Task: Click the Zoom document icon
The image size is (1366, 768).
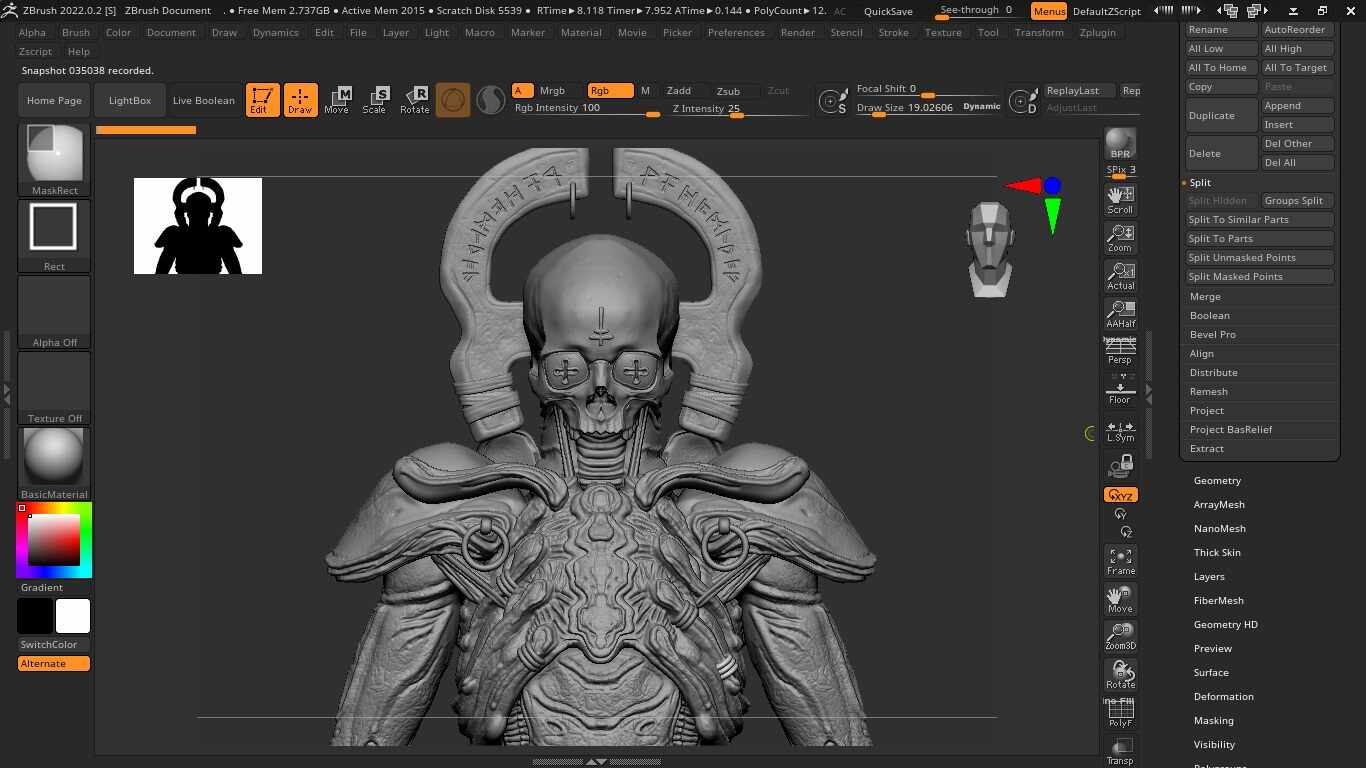Action: 1120,238
